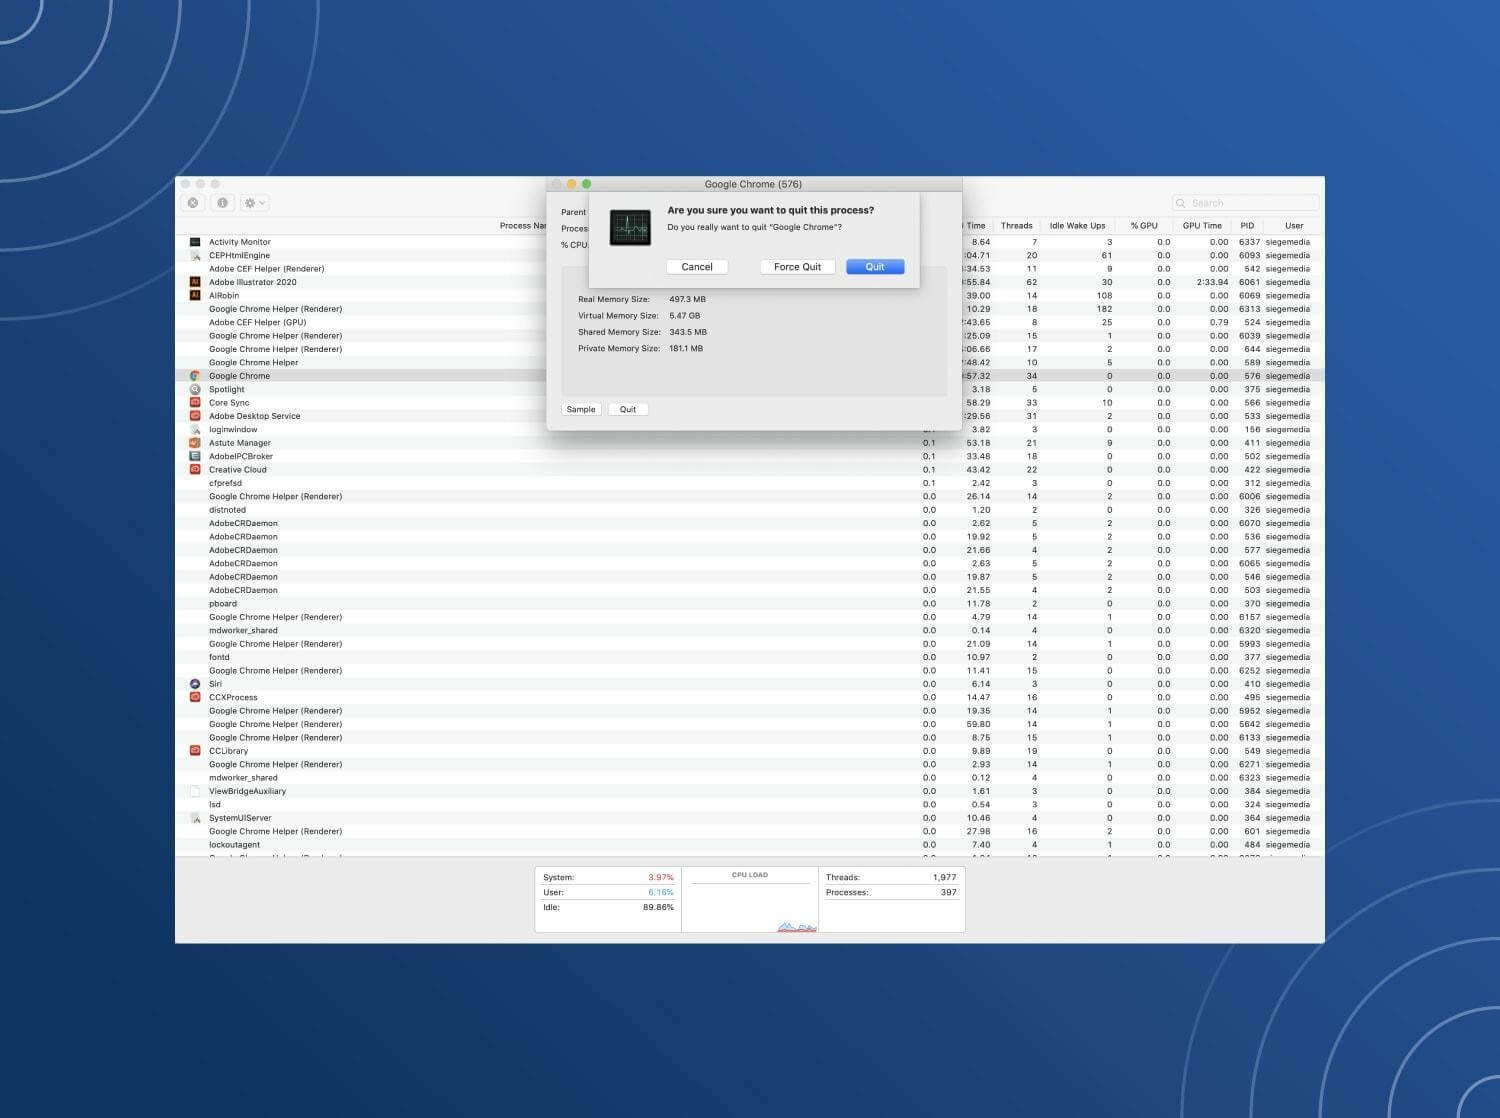Click the Astute Manager icon
The image size is (1500, 1118).
coord(195,443)
